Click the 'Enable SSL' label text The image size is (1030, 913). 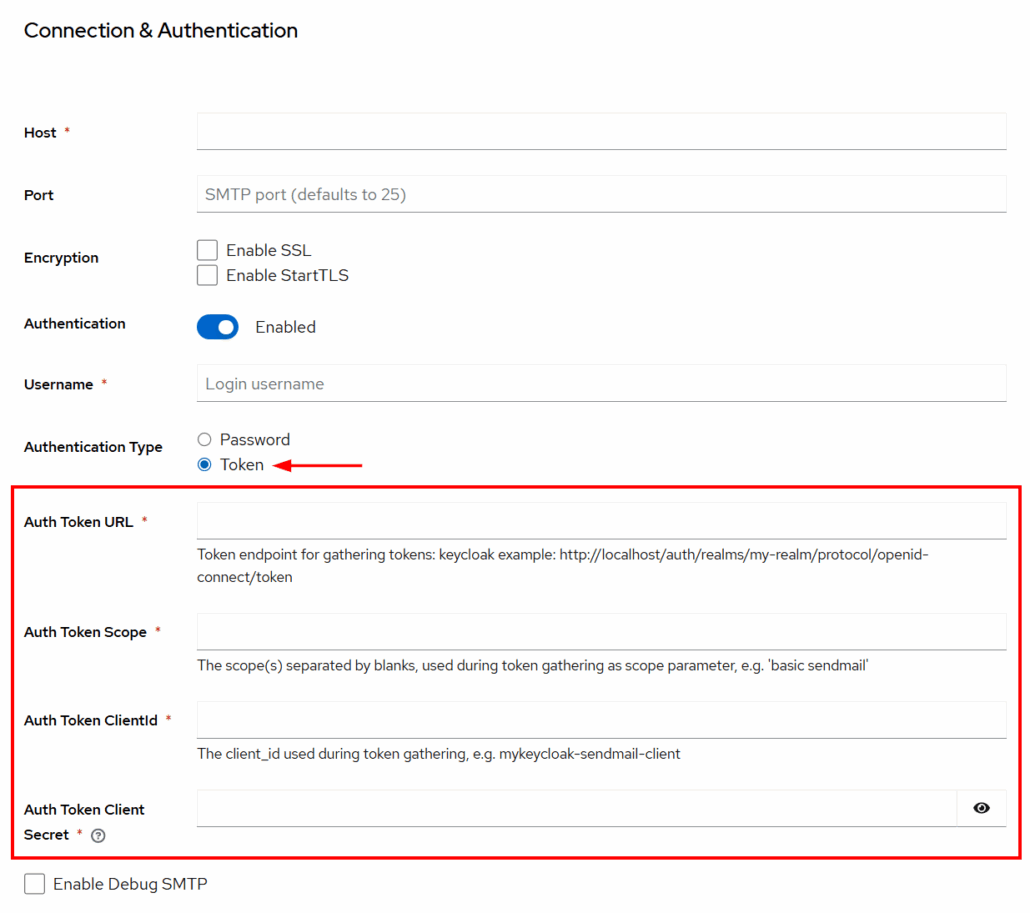click(268, 250)
